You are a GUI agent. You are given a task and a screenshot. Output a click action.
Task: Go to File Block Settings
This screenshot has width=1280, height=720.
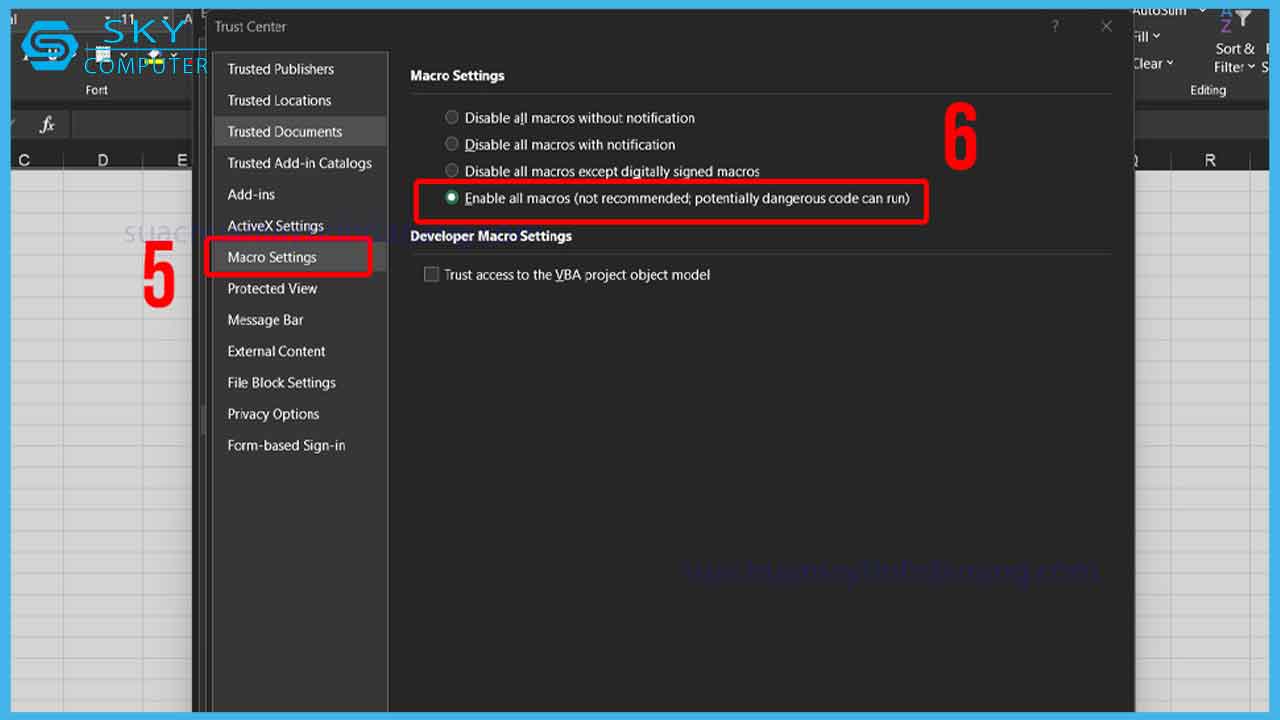point(300,383)
